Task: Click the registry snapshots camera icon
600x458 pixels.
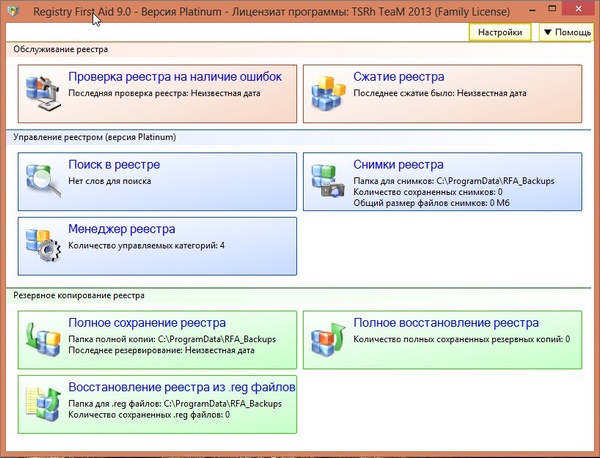Action: 328,181
